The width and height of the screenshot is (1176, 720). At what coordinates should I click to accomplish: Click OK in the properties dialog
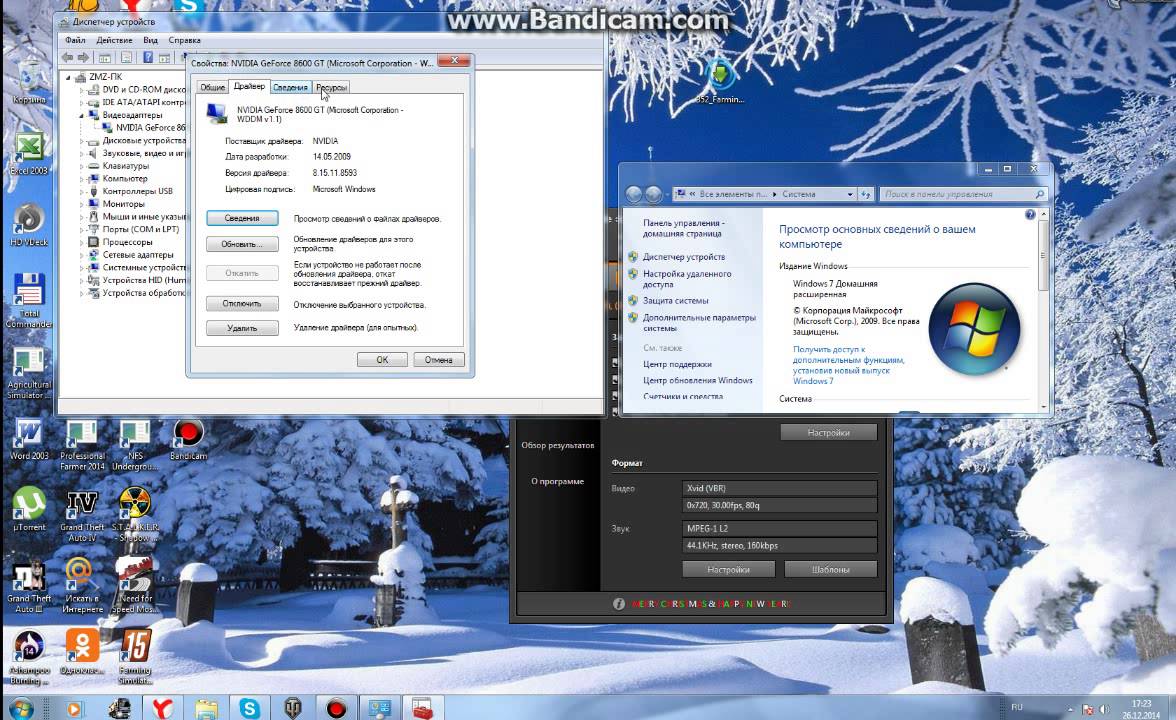point(382,360)
